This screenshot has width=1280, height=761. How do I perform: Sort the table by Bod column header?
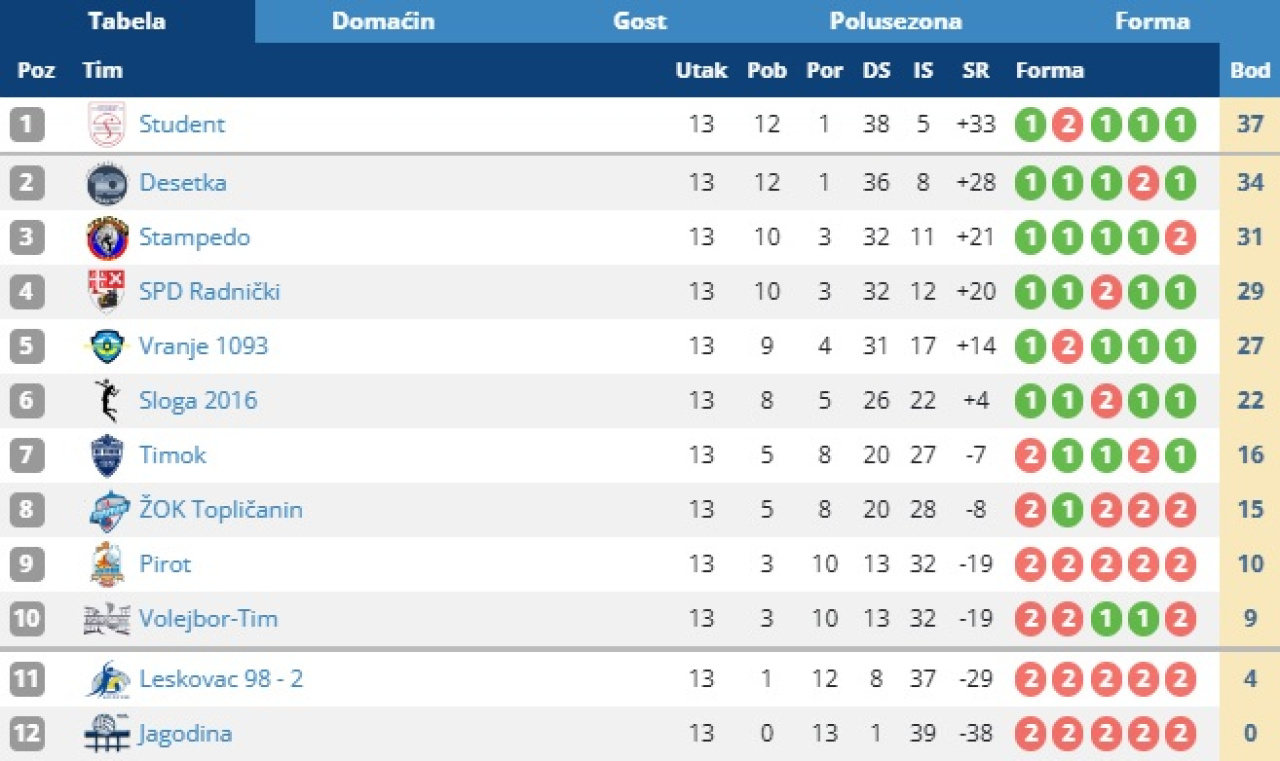click(1250, 71)
